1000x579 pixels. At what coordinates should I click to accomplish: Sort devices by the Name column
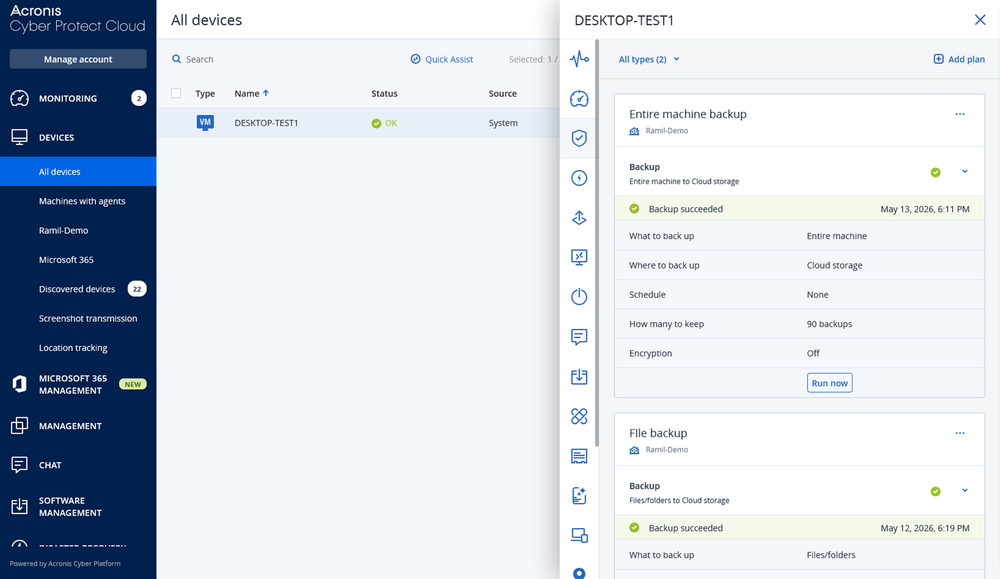pos(251,93)
